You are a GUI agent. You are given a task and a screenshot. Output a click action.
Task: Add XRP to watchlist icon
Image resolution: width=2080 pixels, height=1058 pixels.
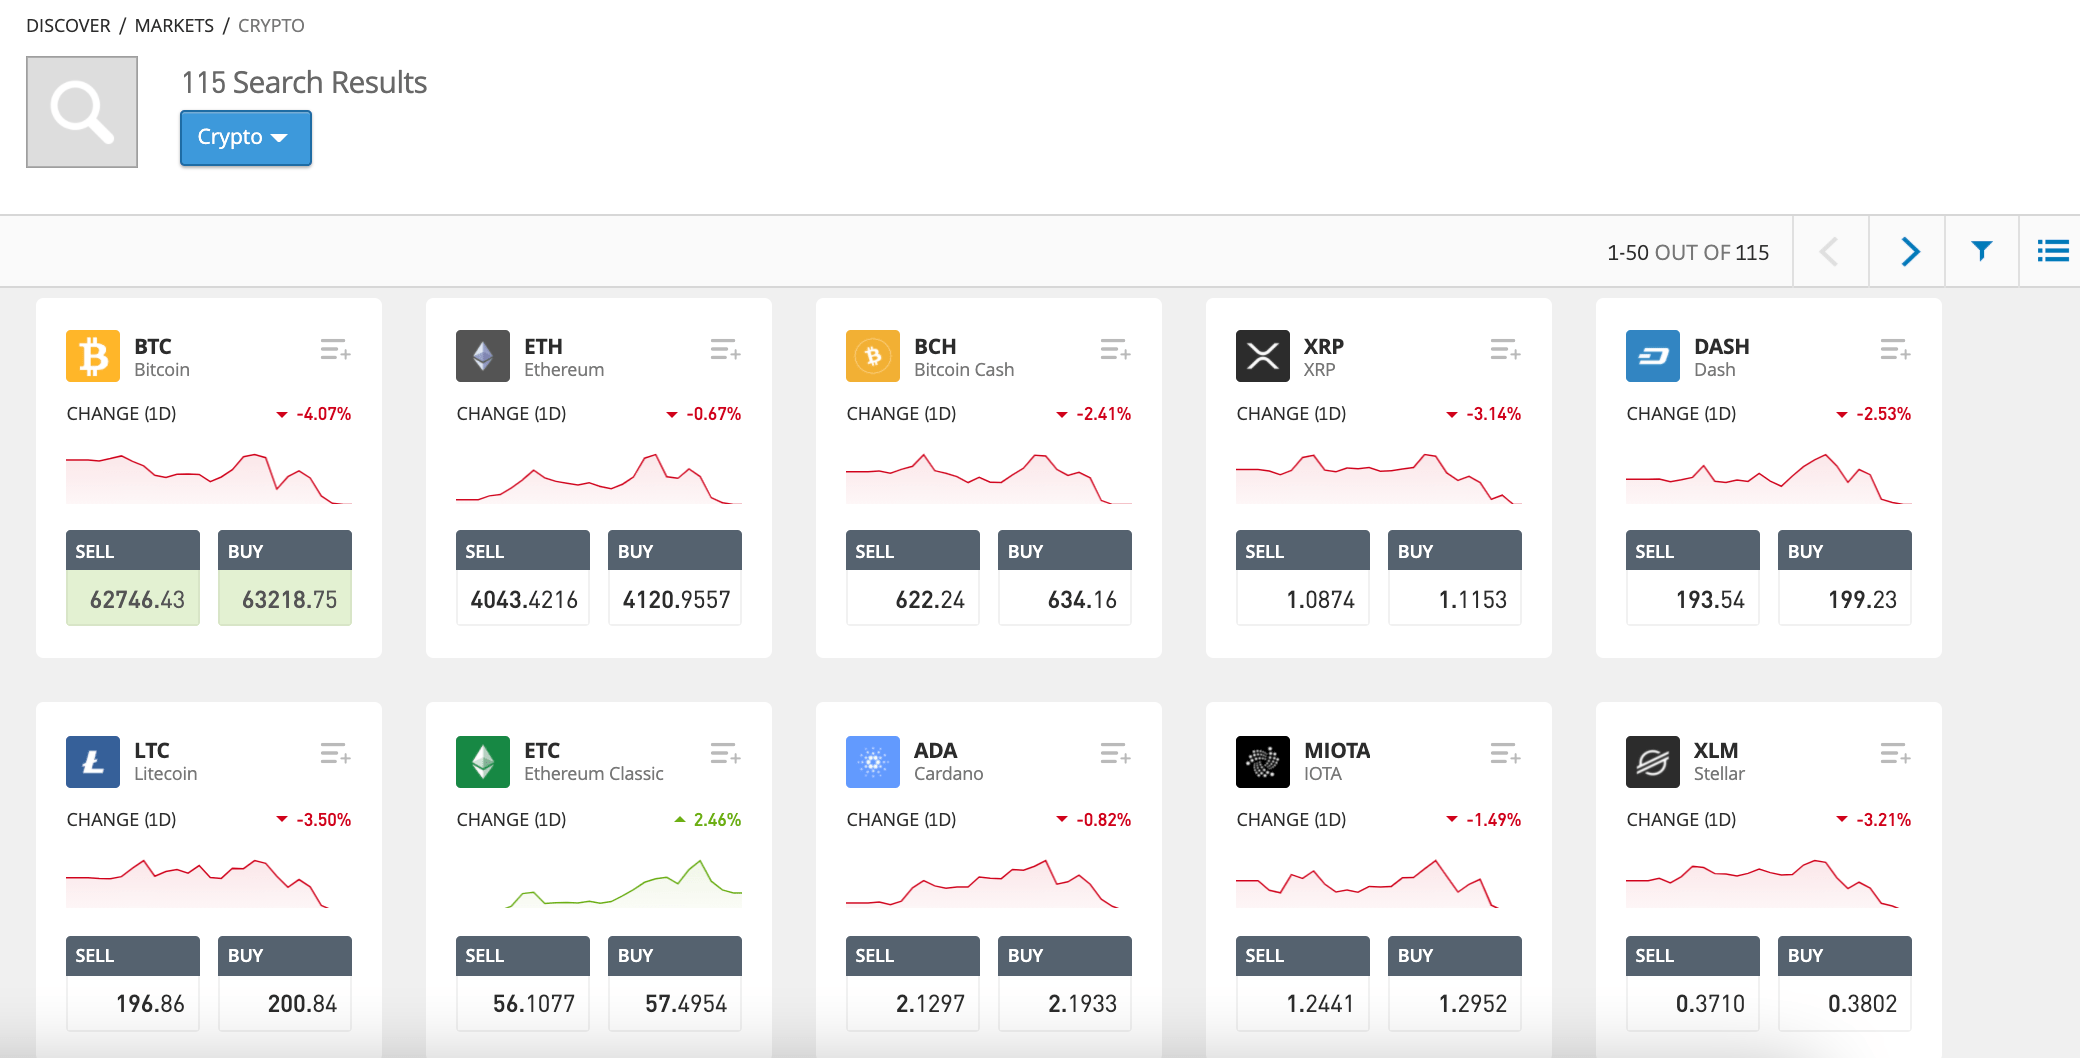(1505, 350)
